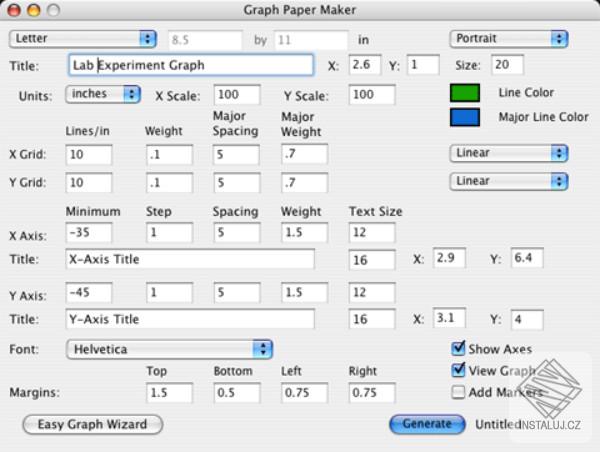
Task: Click the title Size field showing 20
Action: [x=507, y=65]
